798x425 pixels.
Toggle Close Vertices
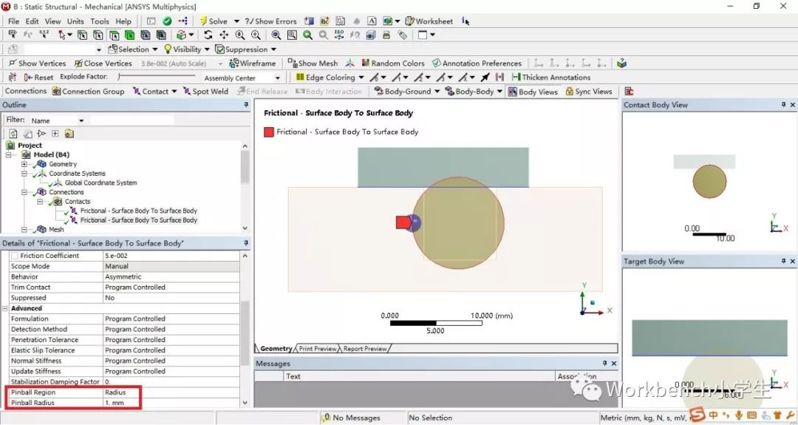(103, 63)
